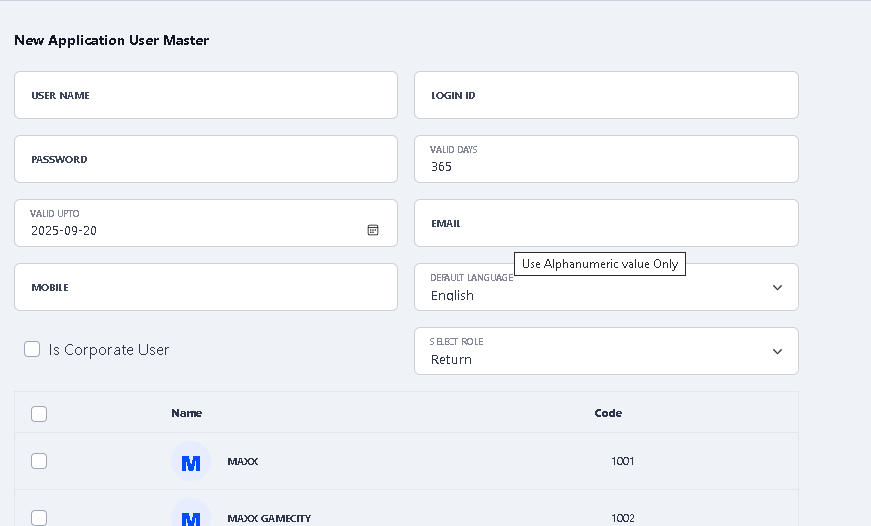Open the Valid Upto calendar picker icon
Viewport: 871px width, 526px height.
(x=373, y=230)
